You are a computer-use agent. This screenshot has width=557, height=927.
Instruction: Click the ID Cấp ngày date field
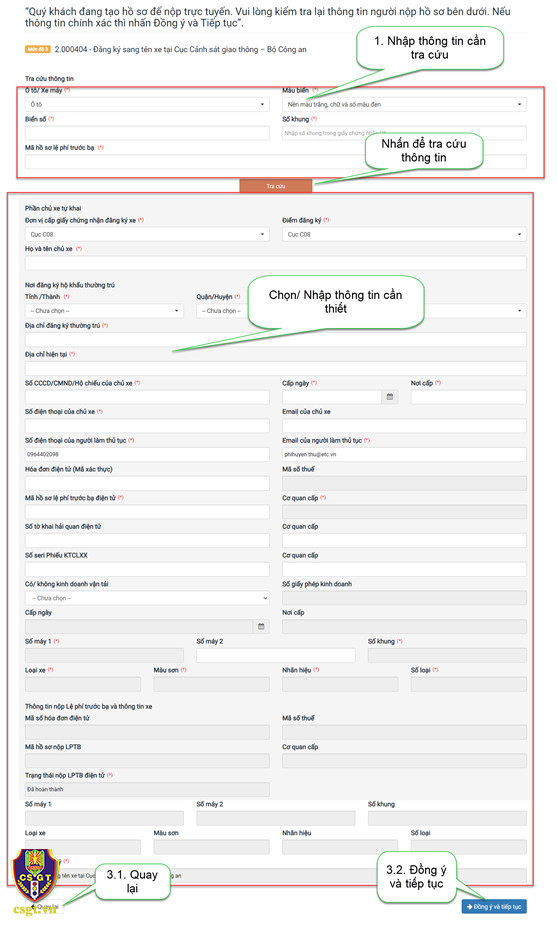[332, 397]
